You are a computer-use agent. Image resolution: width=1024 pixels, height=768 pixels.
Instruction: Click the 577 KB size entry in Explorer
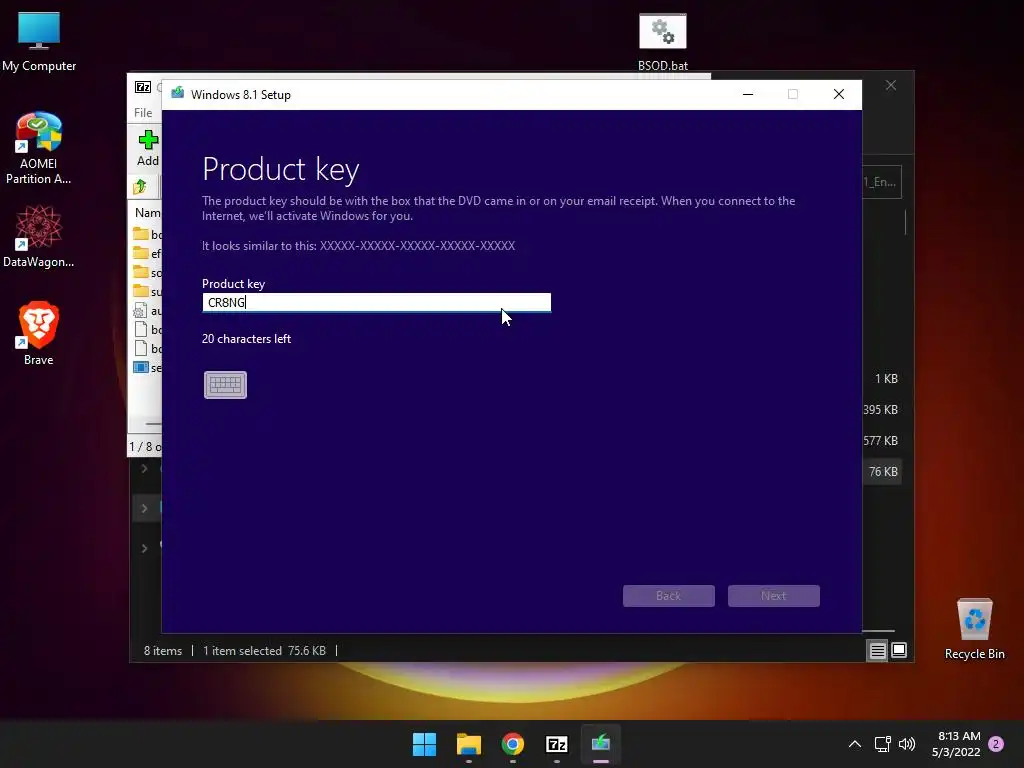tap(880, 441)
